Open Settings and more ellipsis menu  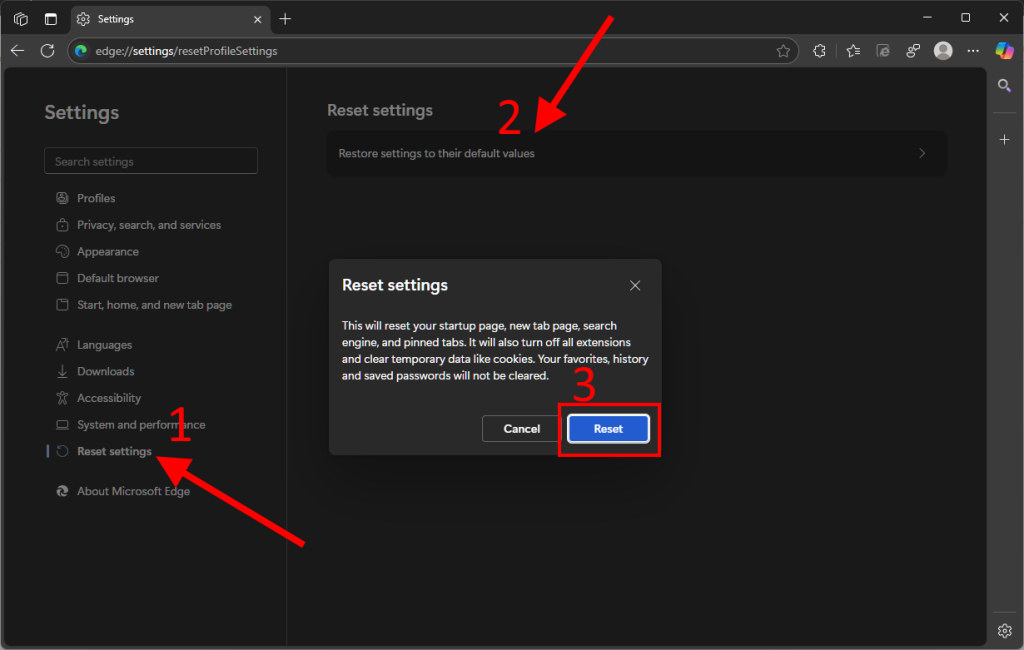coord(973,51)
